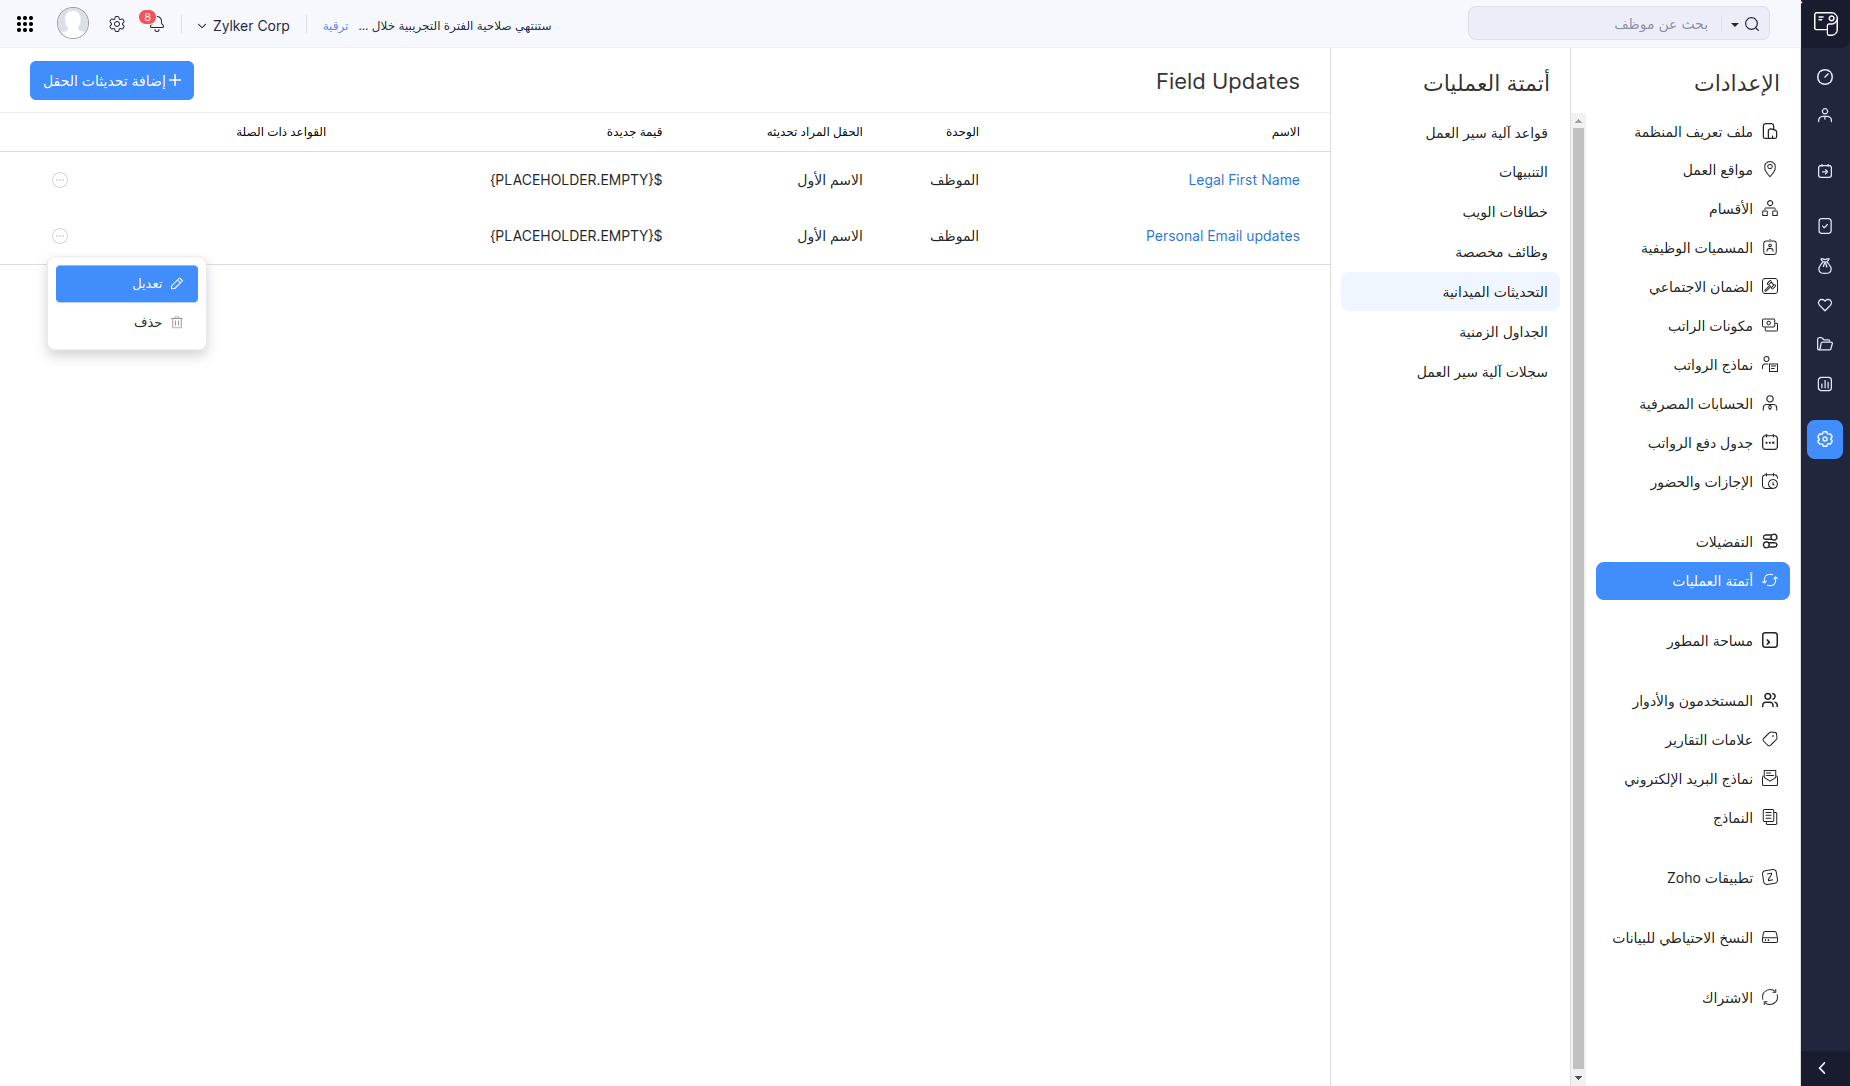
Task: Click in the employee search field
Action: point(1600,24)
